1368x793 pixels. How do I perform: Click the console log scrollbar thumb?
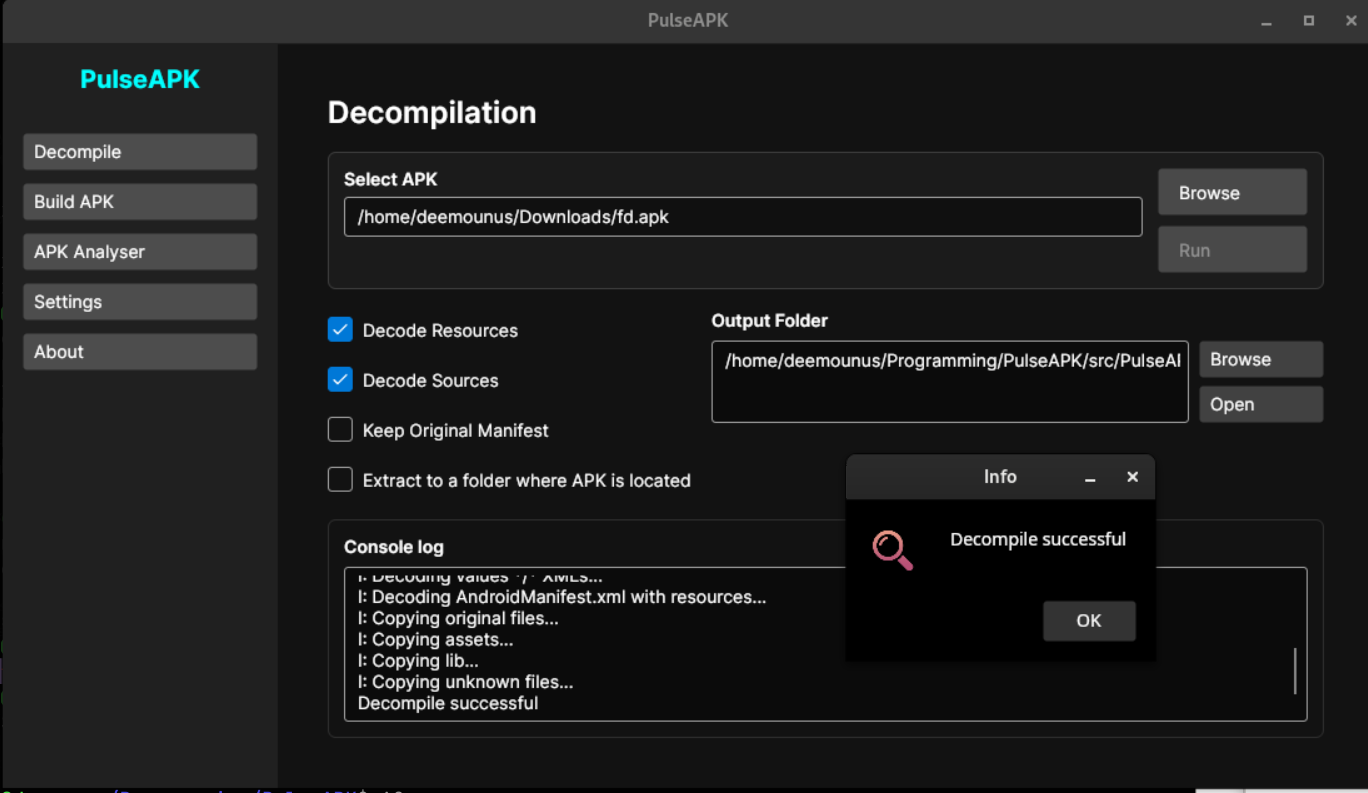1295,670
